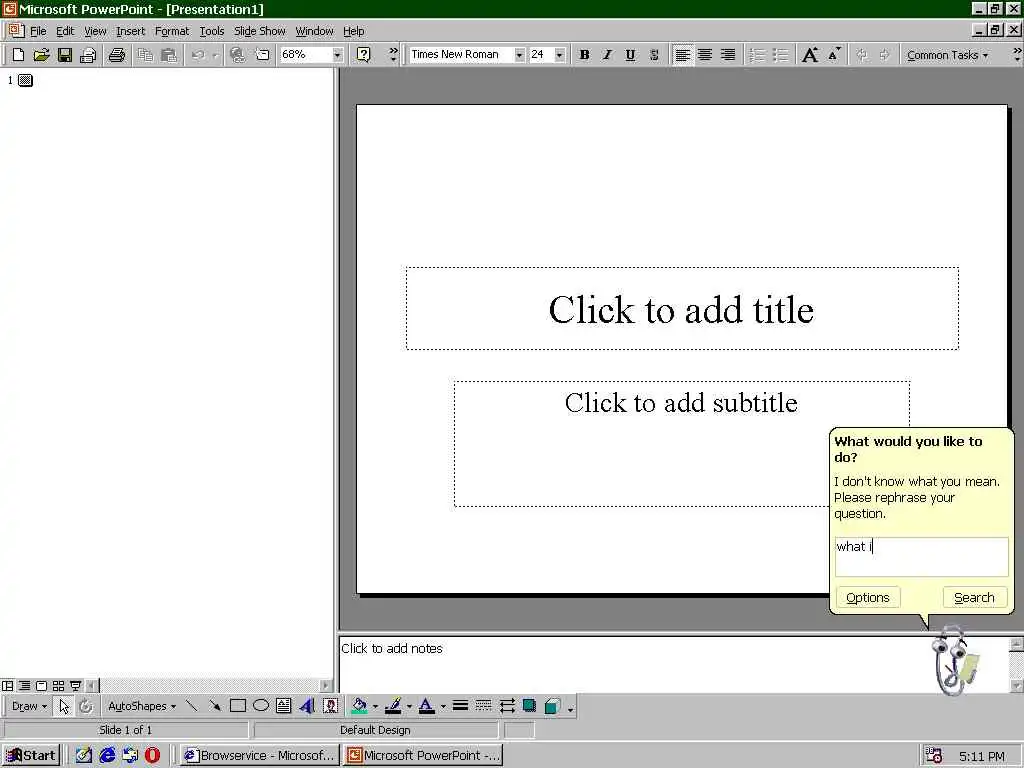Apply Font Color A swatch

coord(426,706)
